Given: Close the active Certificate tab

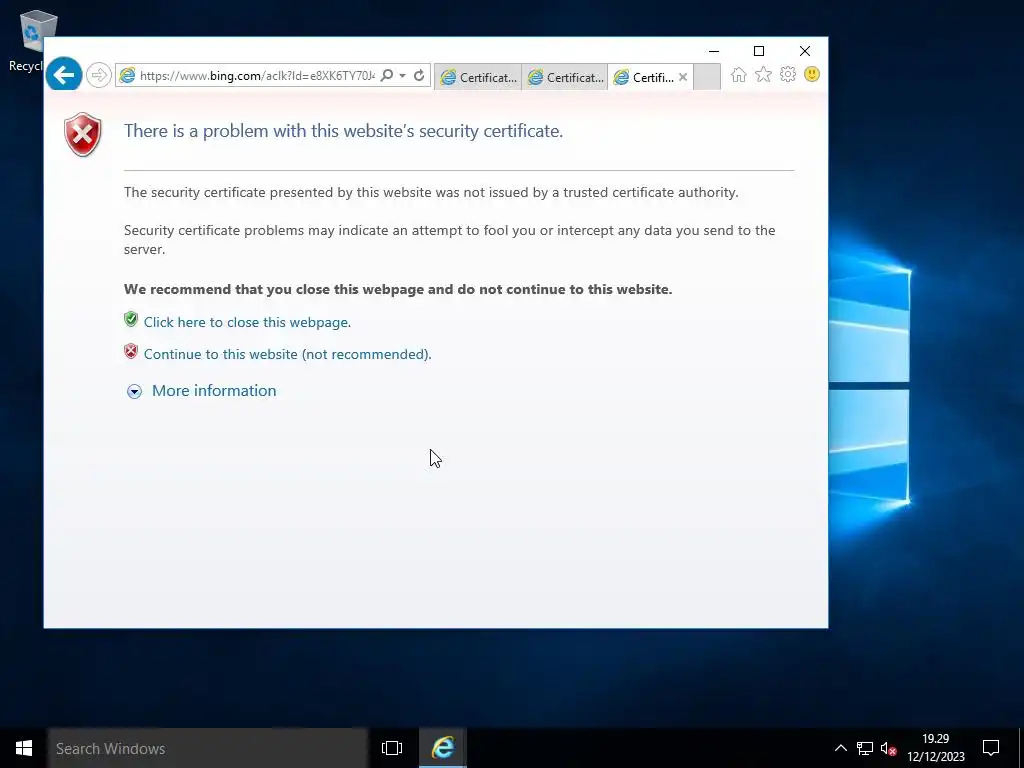Looking at the screenshot, I should point(683,77).
